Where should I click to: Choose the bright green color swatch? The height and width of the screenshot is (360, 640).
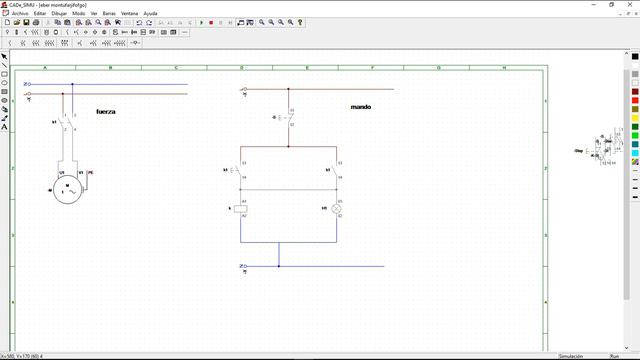click(x=635, y=136)
